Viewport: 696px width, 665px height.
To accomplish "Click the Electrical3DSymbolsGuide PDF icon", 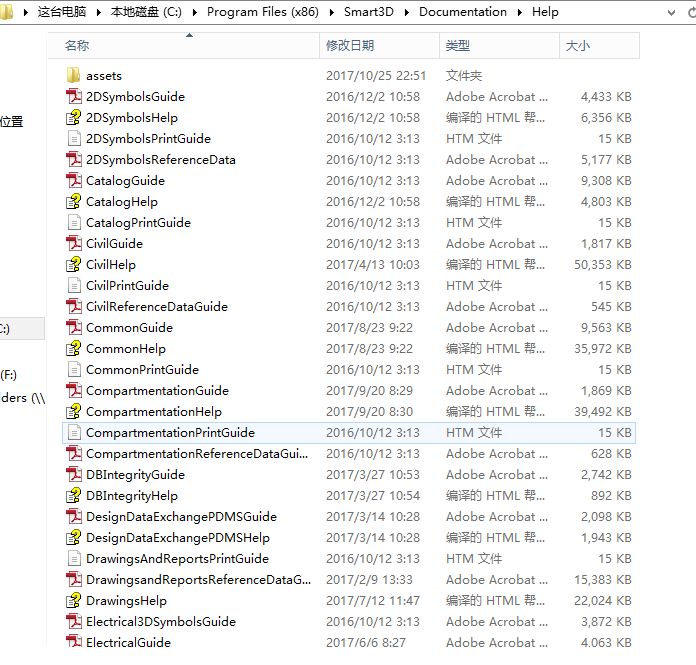I will coord(74,621).
